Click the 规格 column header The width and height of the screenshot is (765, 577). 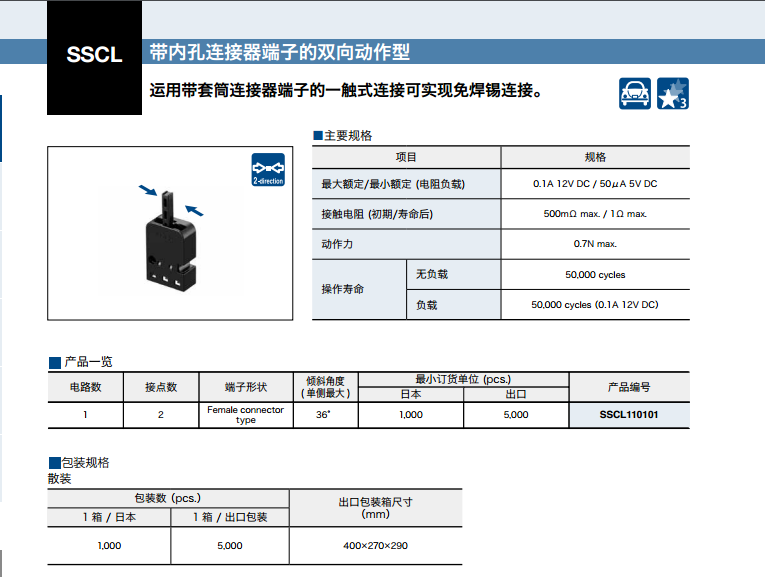pos(595,157)
